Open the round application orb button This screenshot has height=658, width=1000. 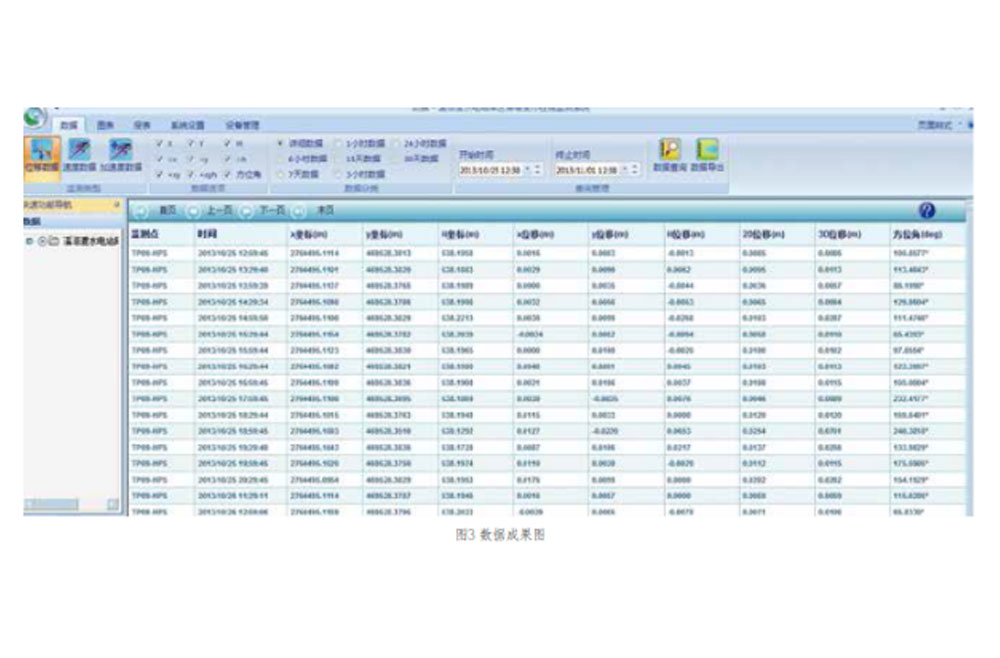pyautogui.click(x=35, y=118)
